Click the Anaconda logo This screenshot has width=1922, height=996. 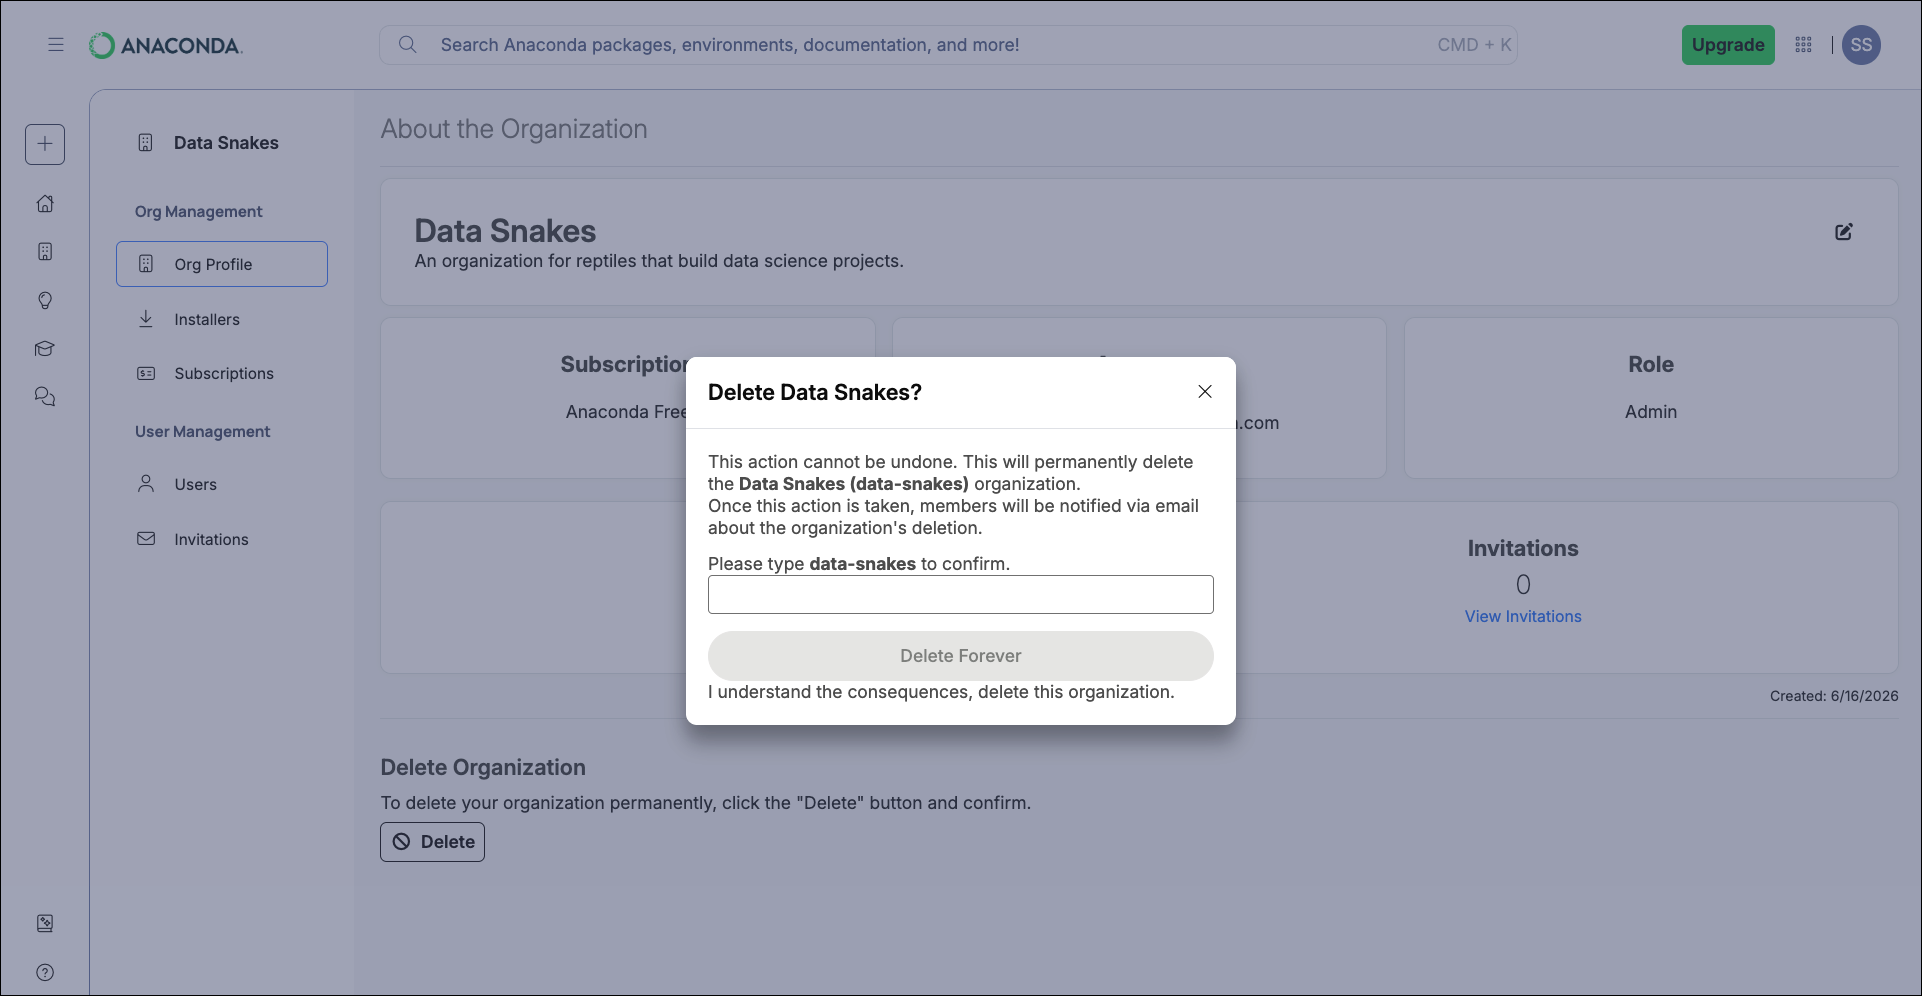tap(166, 45)
